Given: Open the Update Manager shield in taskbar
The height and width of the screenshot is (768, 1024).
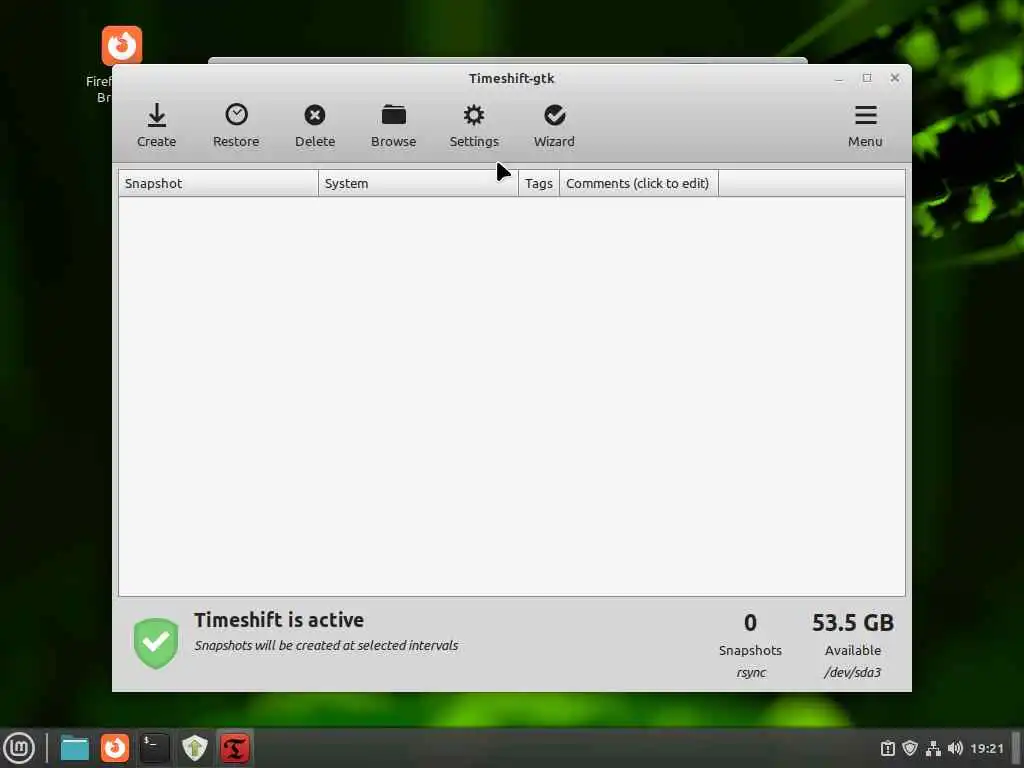Looking at the screenshot, I should point(195,748).
